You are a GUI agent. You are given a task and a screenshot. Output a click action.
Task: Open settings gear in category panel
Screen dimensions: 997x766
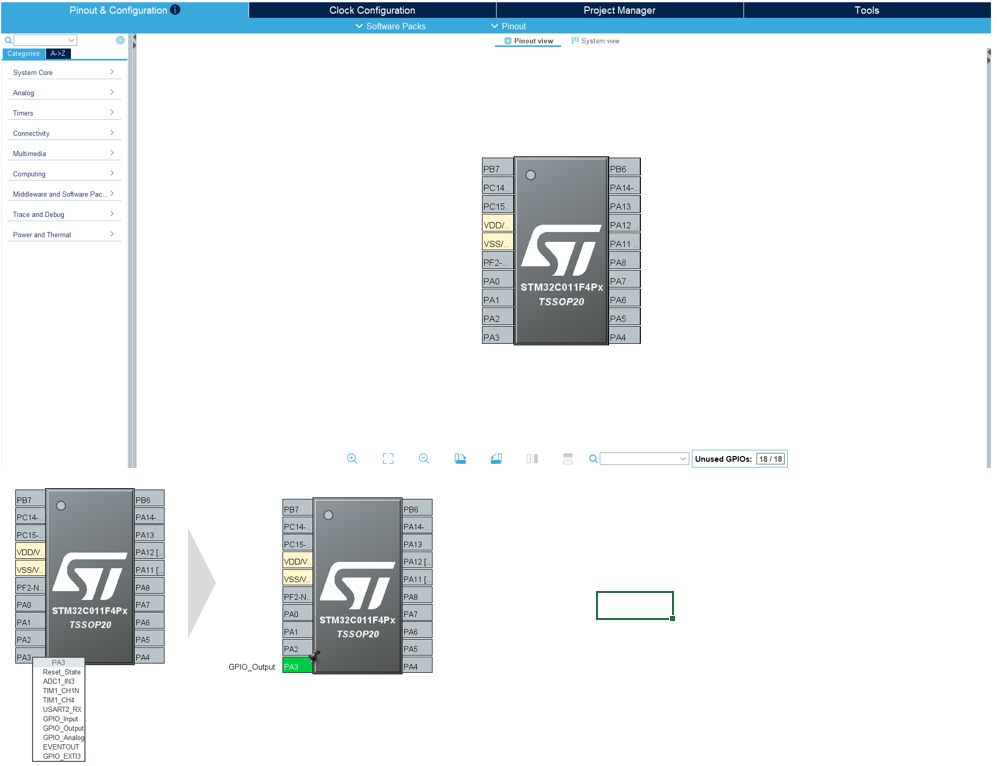coord(120,40)
